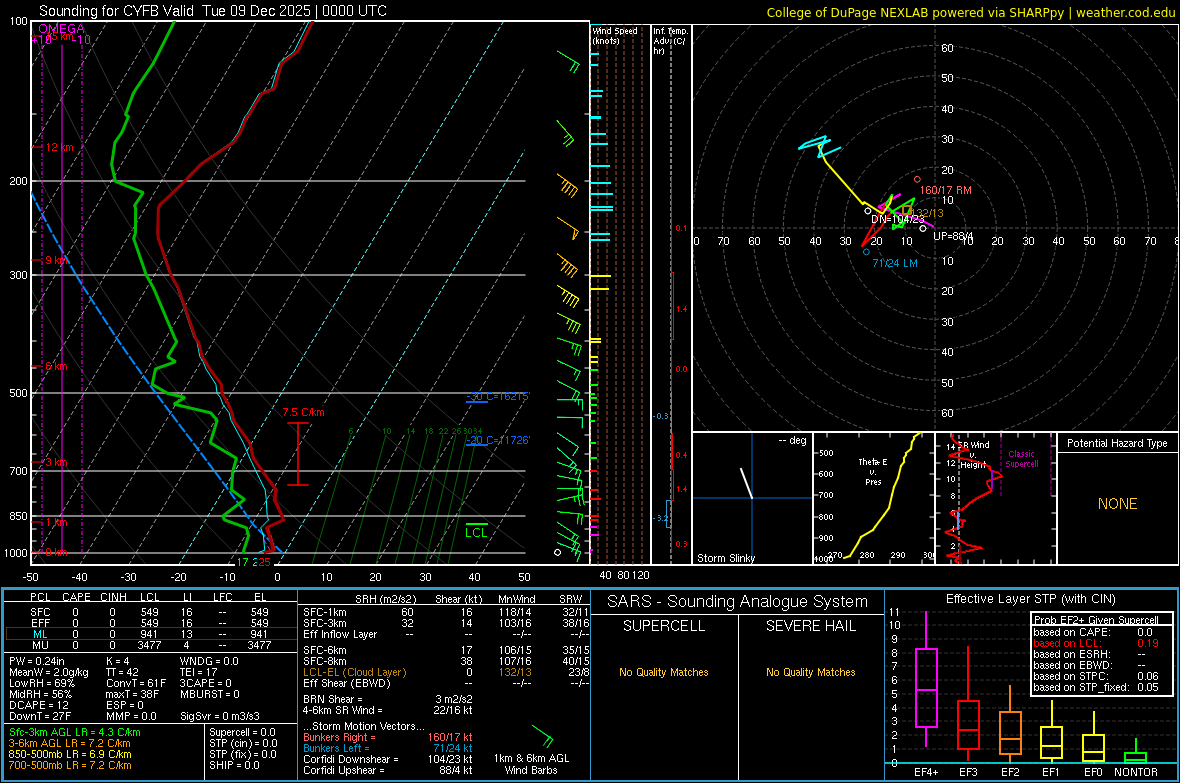Click the sounding title for CYFB
This screenshot has width=1180, height=783.
213,11
